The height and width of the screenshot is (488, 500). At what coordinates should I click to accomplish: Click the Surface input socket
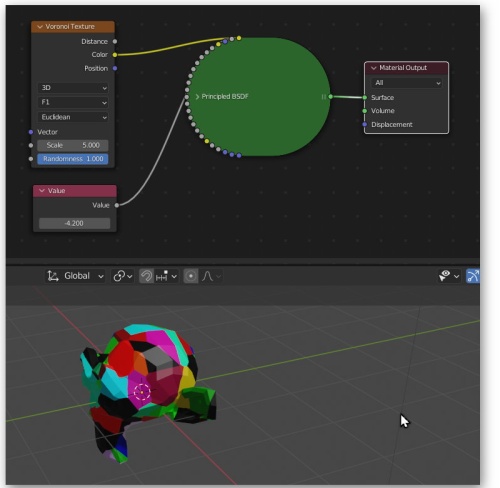[365, 98]
